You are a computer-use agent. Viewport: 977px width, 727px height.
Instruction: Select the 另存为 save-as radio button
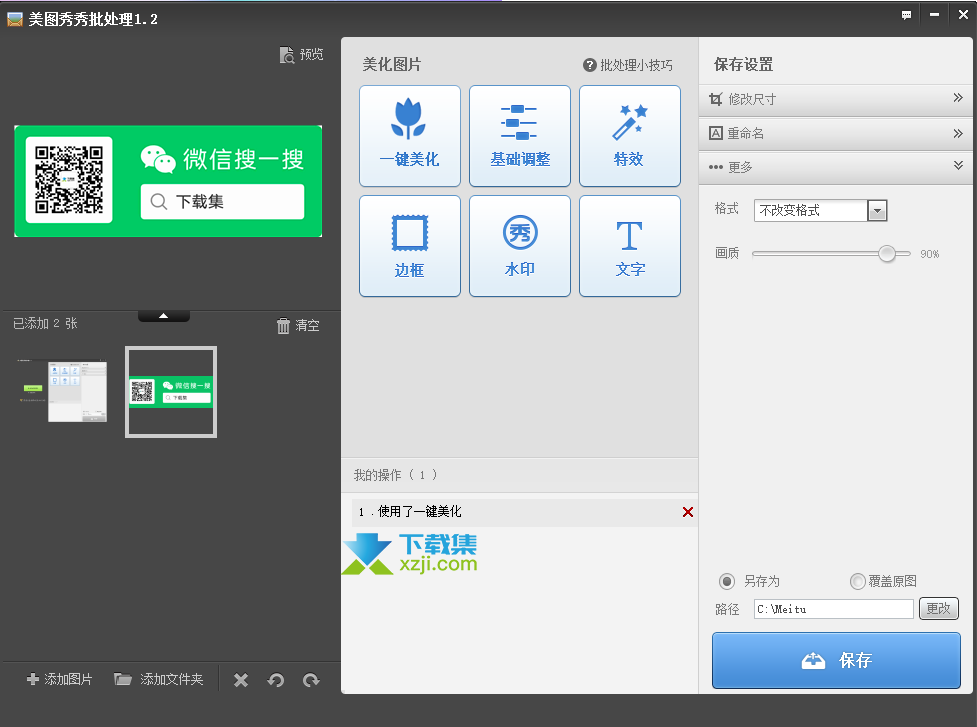tap(727, 581)
